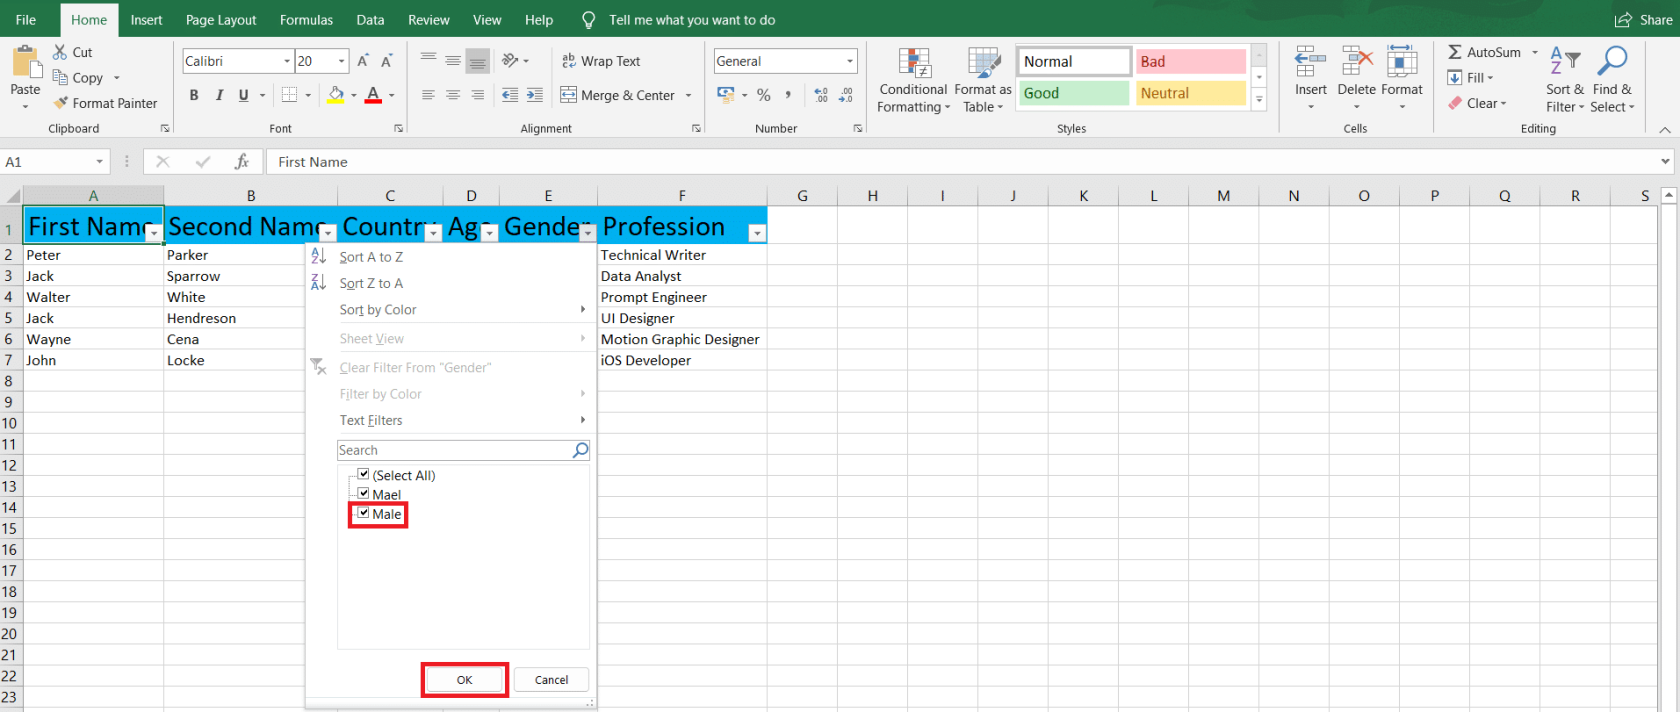
Task: Toggle the (Select All) checkbox
Action: tap(364, 474)
